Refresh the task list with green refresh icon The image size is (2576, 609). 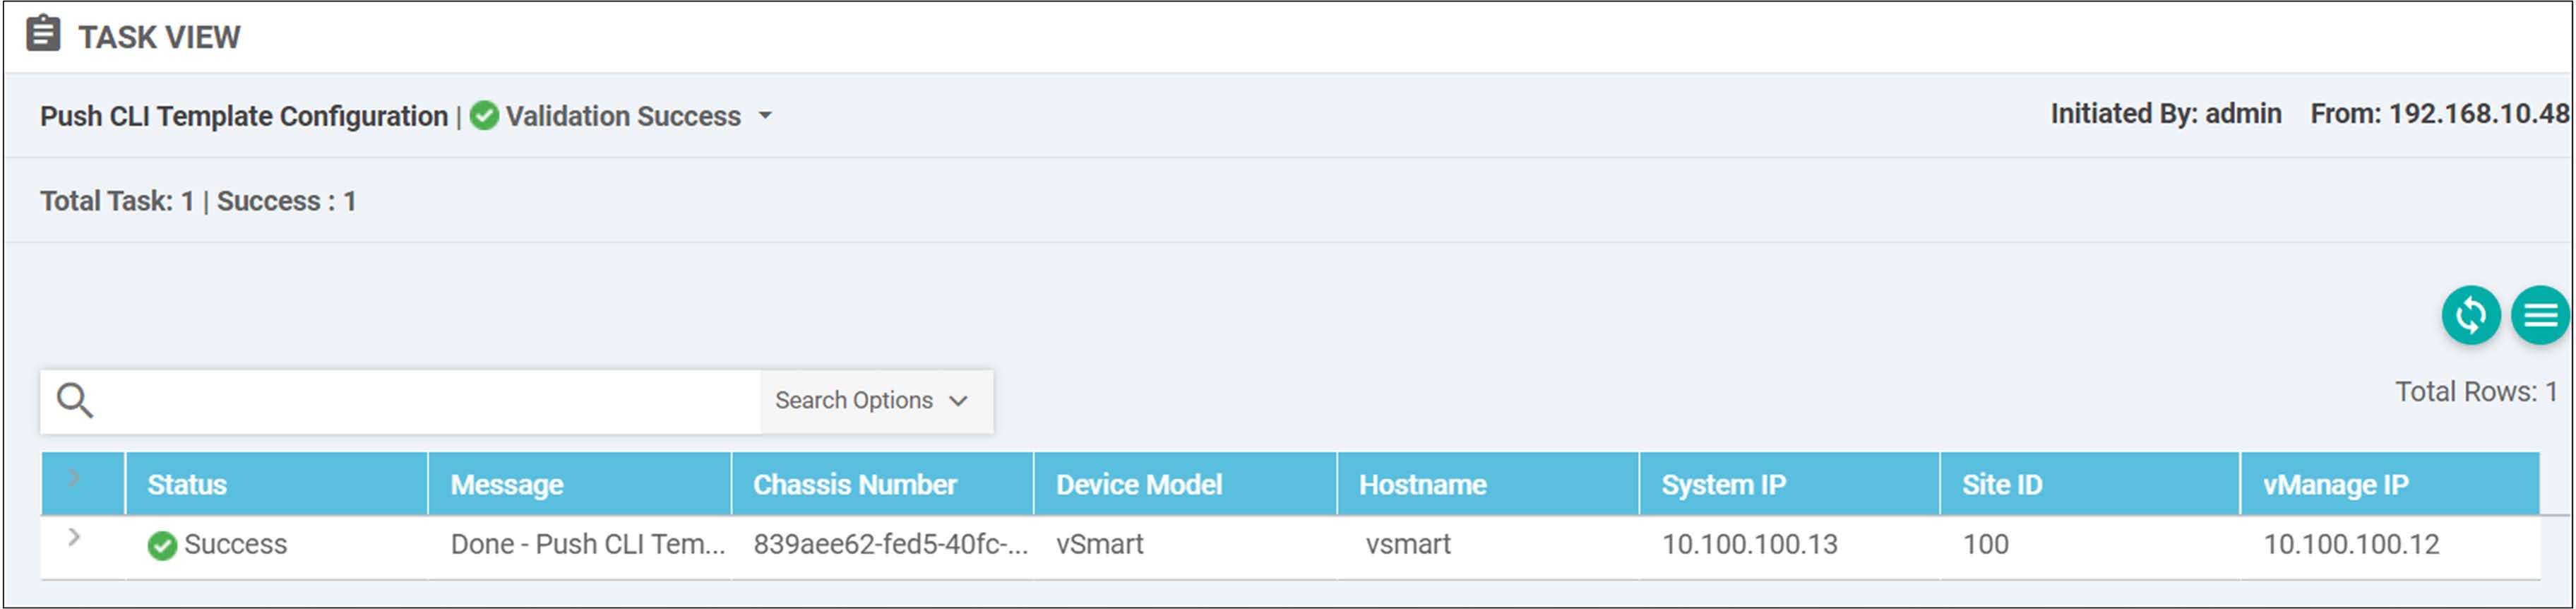(2470, 316)
